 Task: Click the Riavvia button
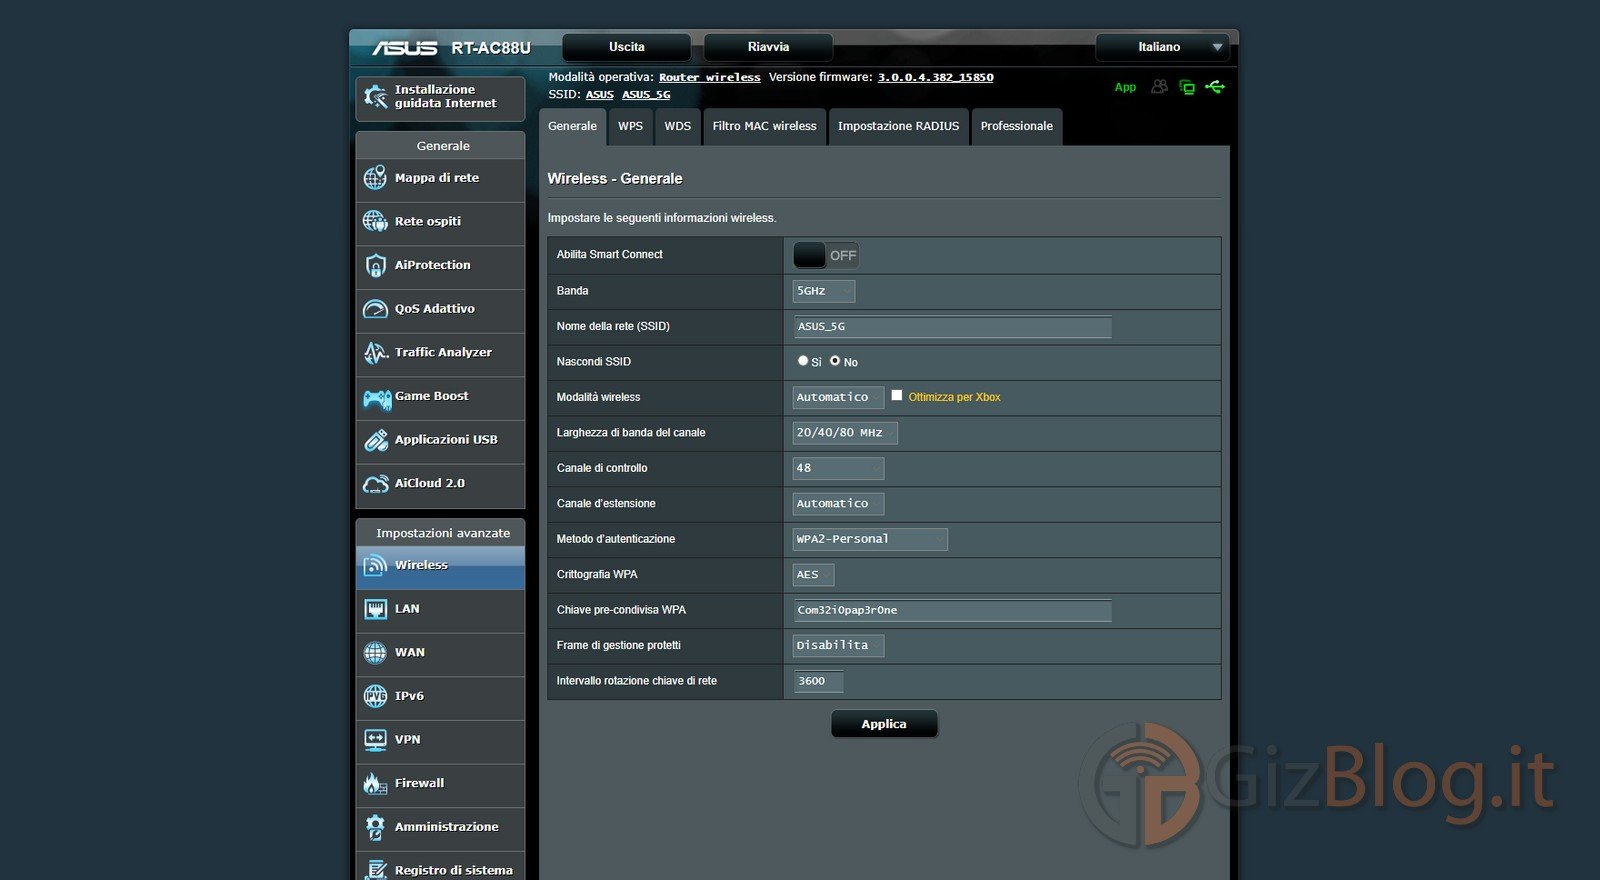[x=768, y=47]
